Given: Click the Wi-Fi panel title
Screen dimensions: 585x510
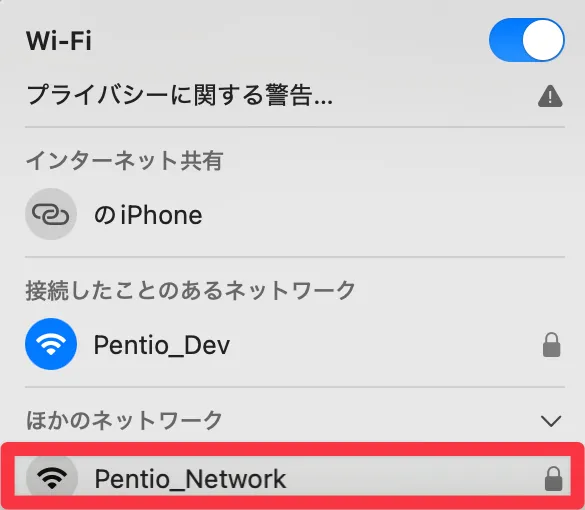Looking at the screenshot, I should pos(59,40).
